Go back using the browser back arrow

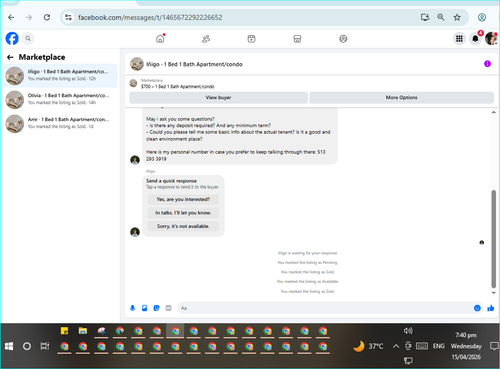[11, 17]
